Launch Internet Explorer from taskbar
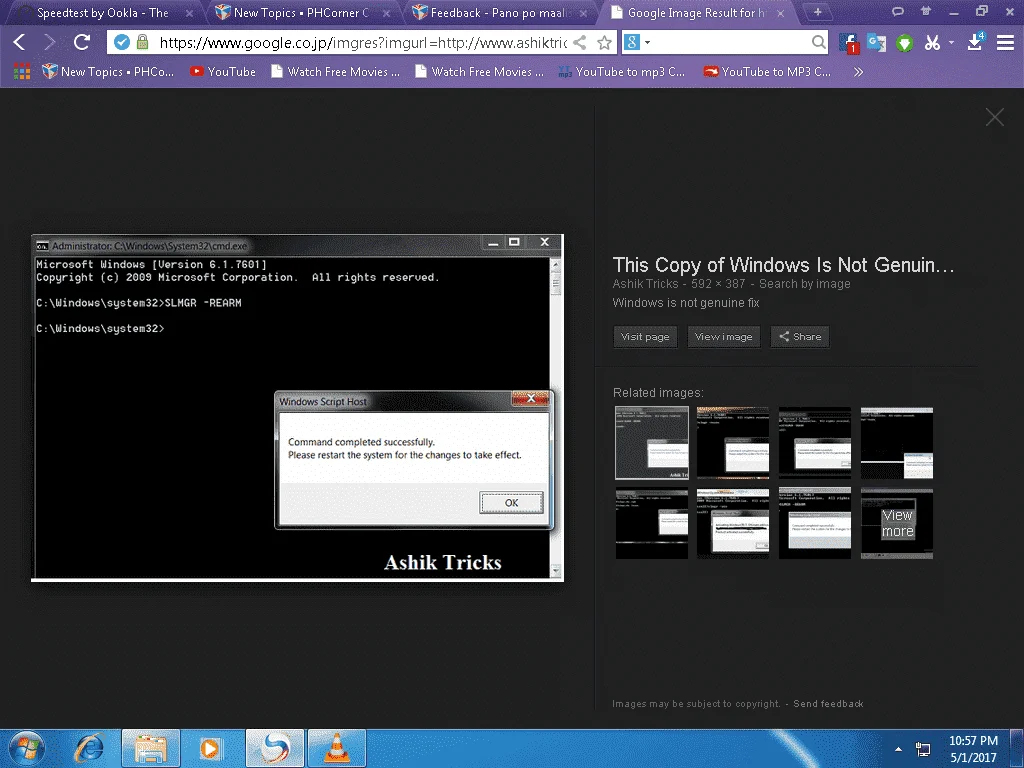 click(90, 748)
